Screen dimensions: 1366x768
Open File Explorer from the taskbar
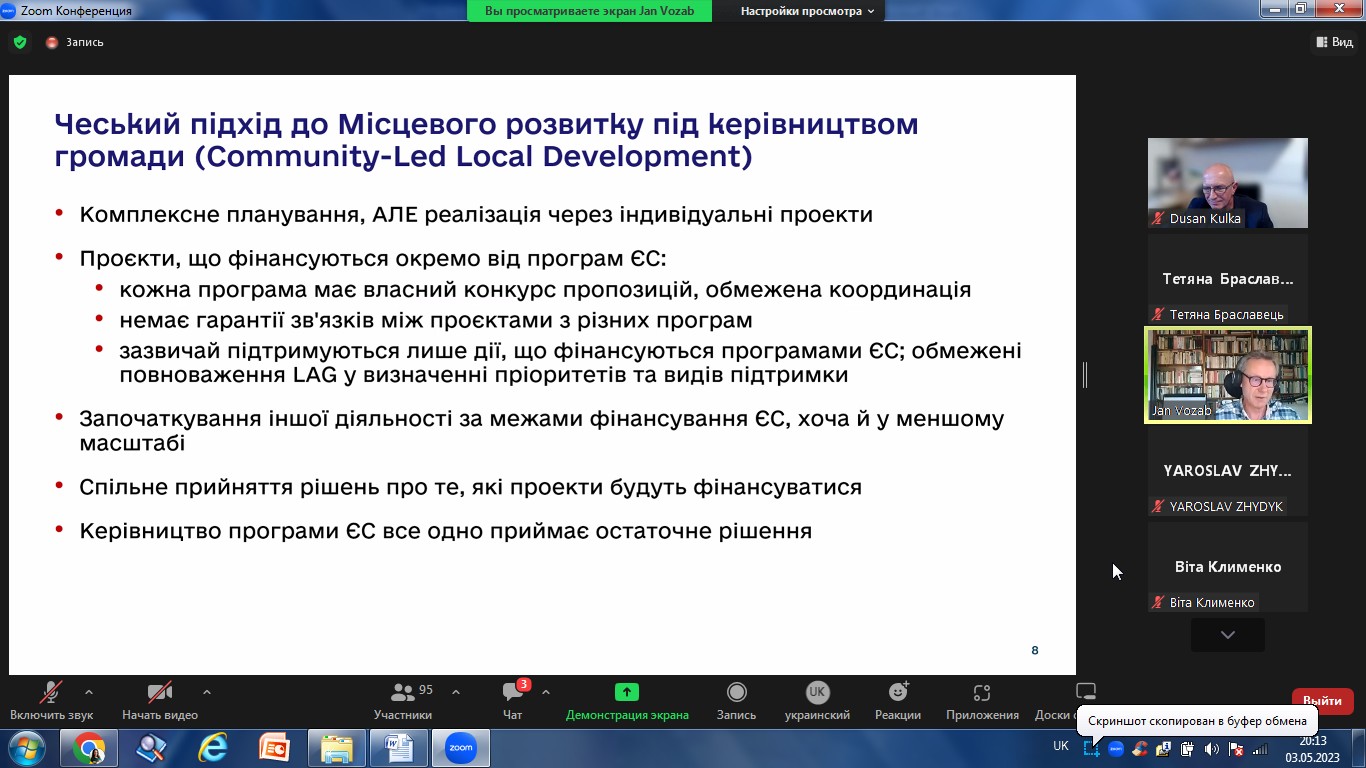(x=337, y=748)
